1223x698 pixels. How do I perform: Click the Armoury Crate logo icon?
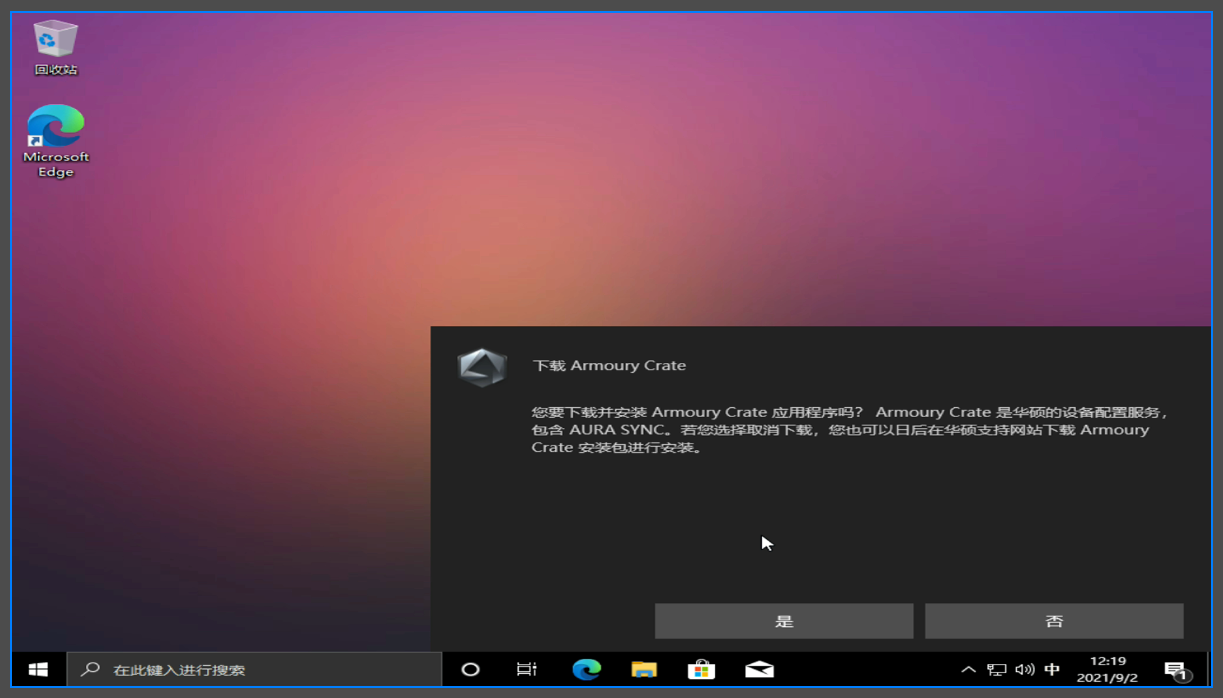482,367
